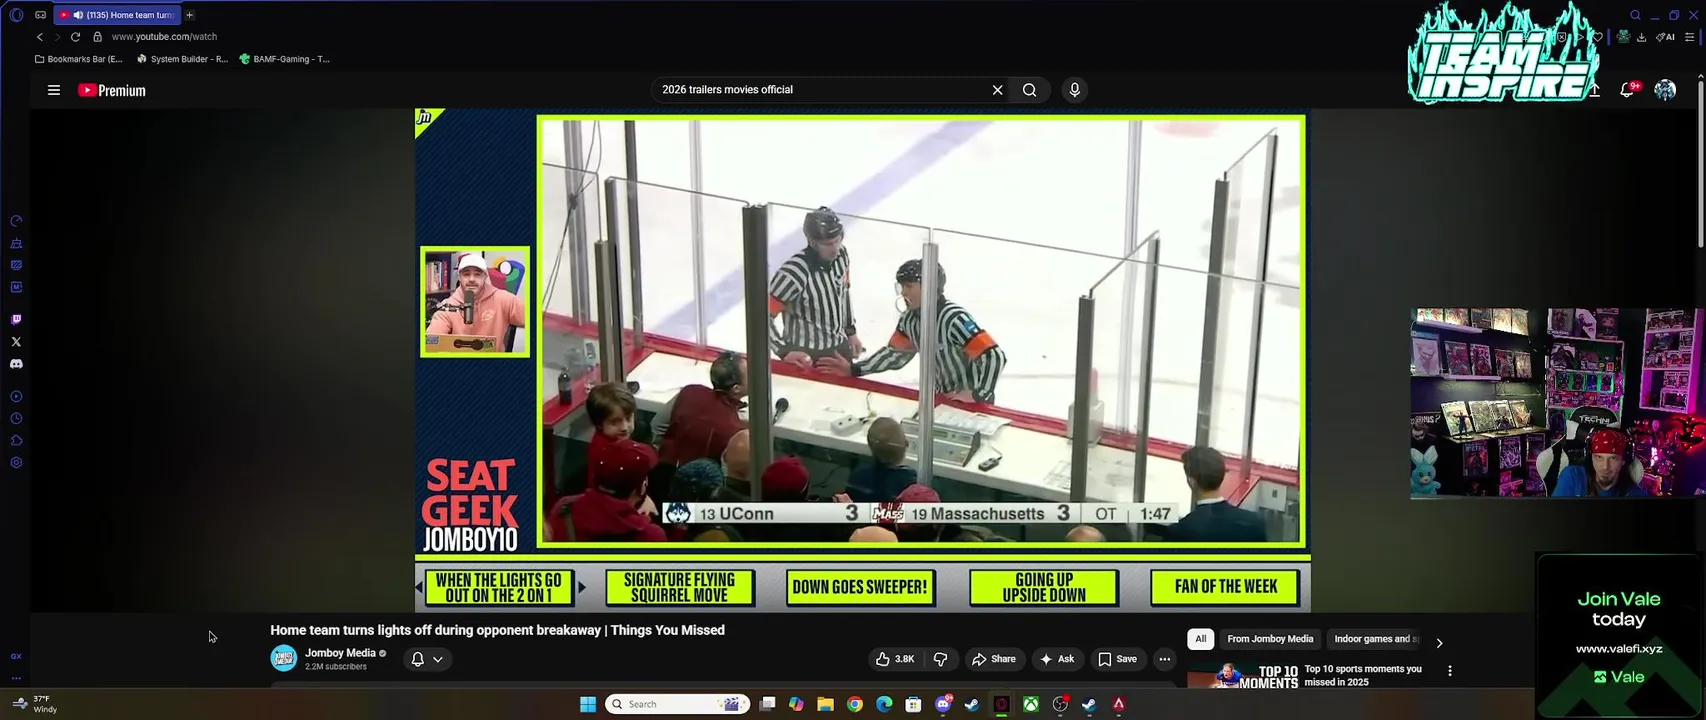Screen dimensions: 1706x720
Task: Open GX Control speedometer in sidebar
Action: [16, 221]
